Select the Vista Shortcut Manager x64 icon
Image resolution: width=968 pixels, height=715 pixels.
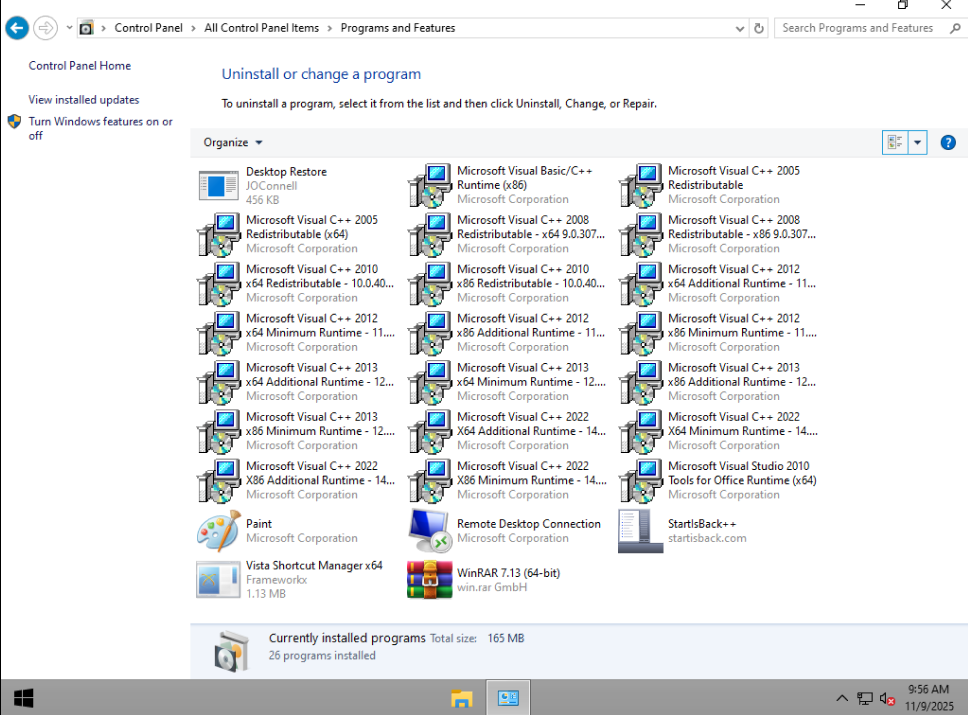click(x=219, y=580)
